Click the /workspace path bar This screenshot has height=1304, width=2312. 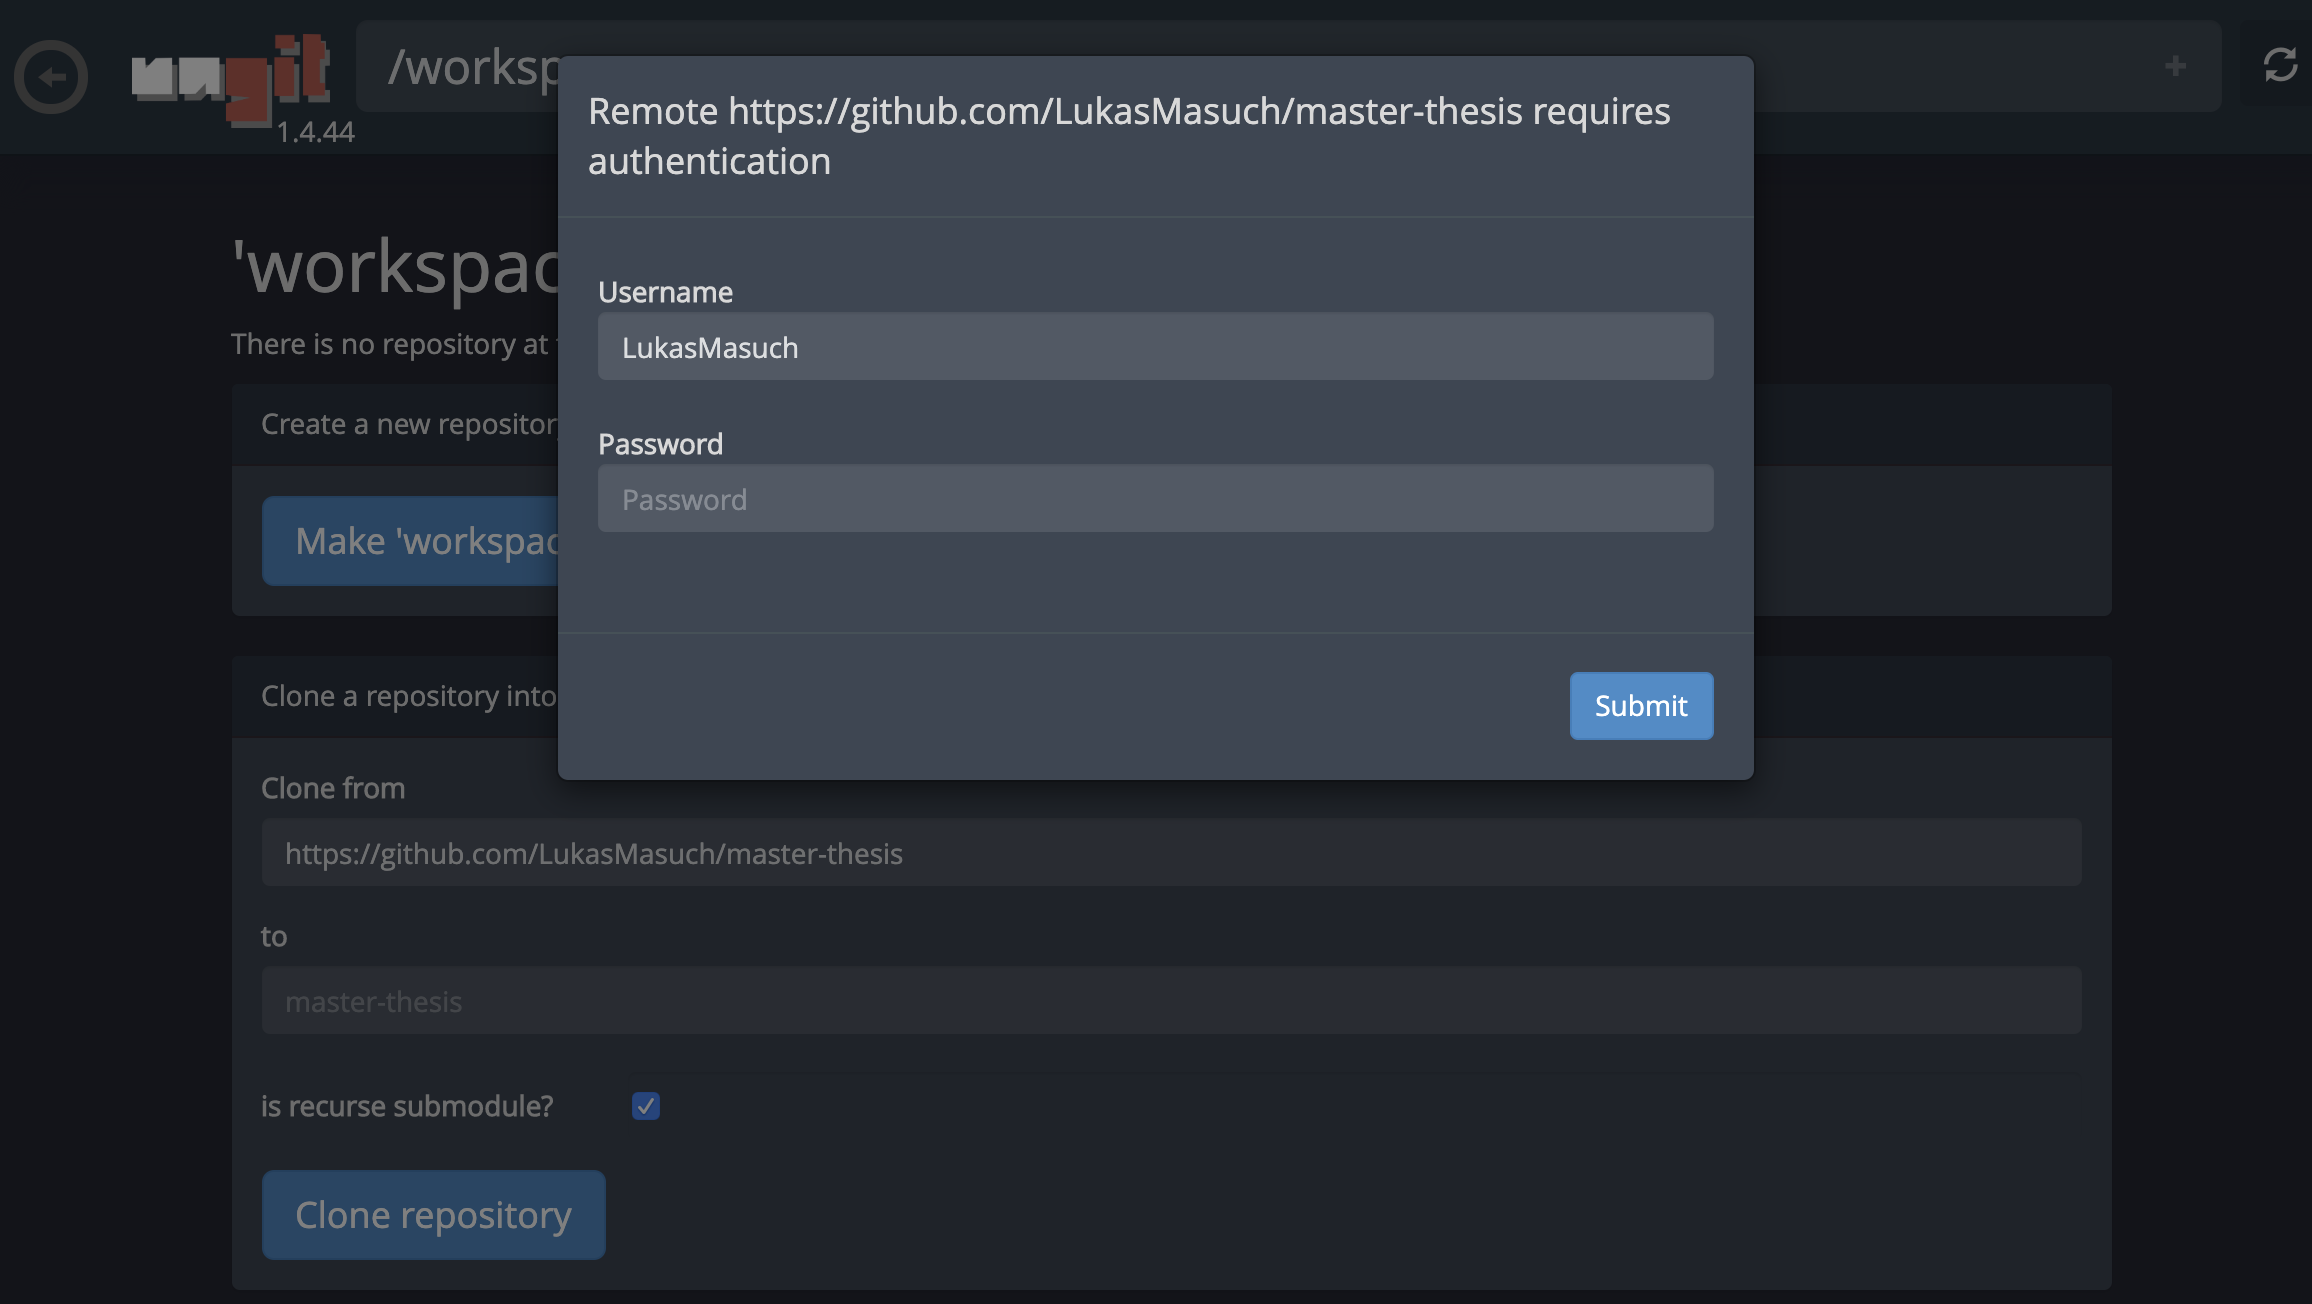coord(470,68)
